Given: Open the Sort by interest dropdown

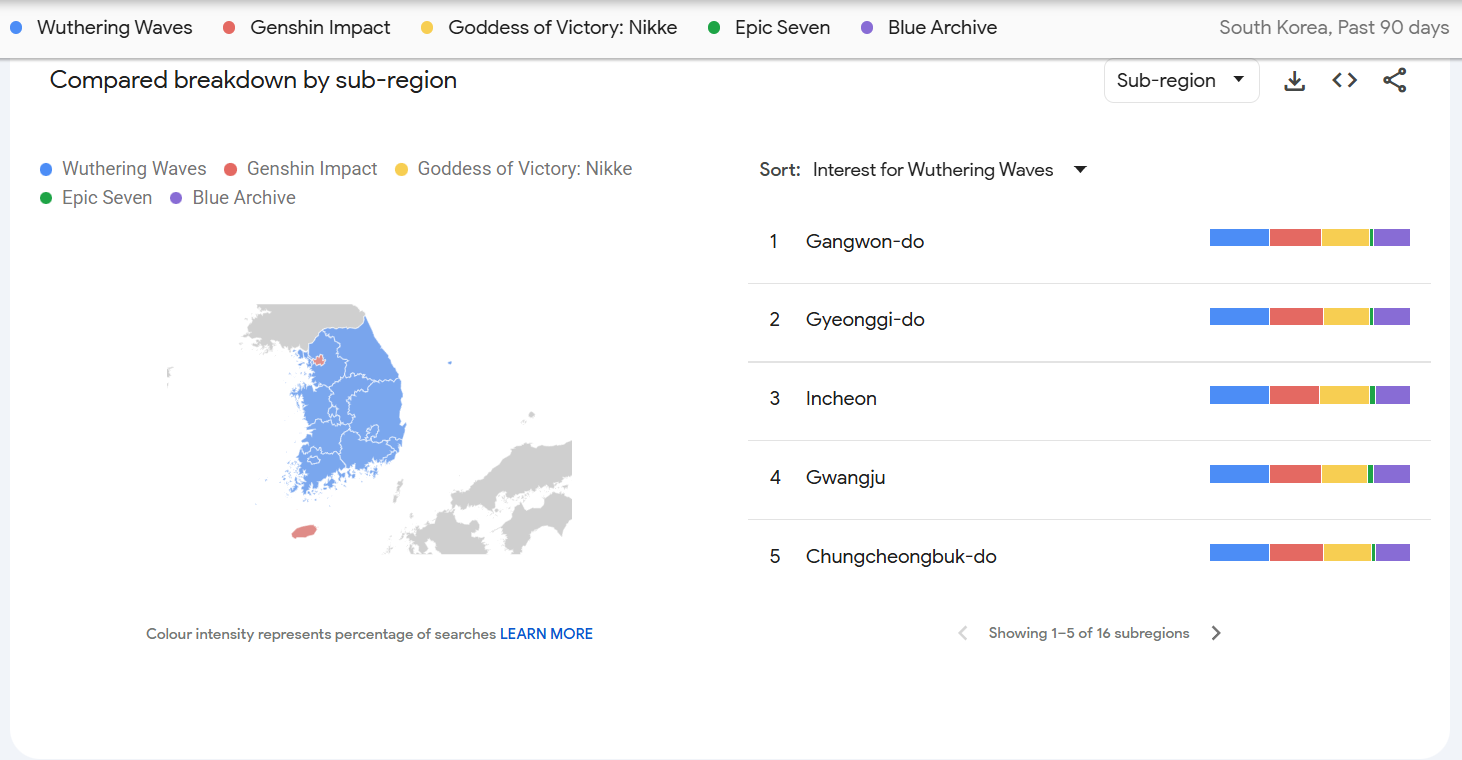Looking at the screenshot, I should pos(932,170).
